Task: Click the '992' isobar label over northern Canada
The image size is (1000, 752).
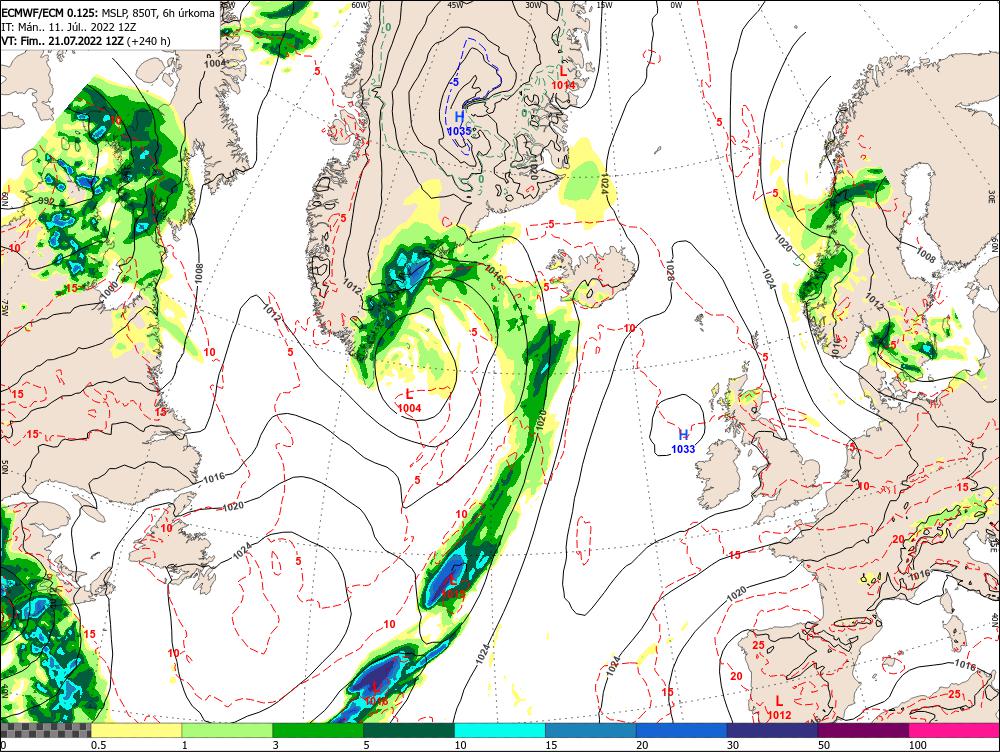Action: tap(45, 201)
